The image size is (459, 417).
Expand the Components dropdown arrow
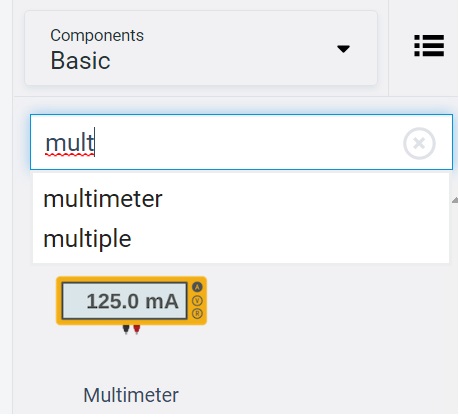tap(343, 49)
